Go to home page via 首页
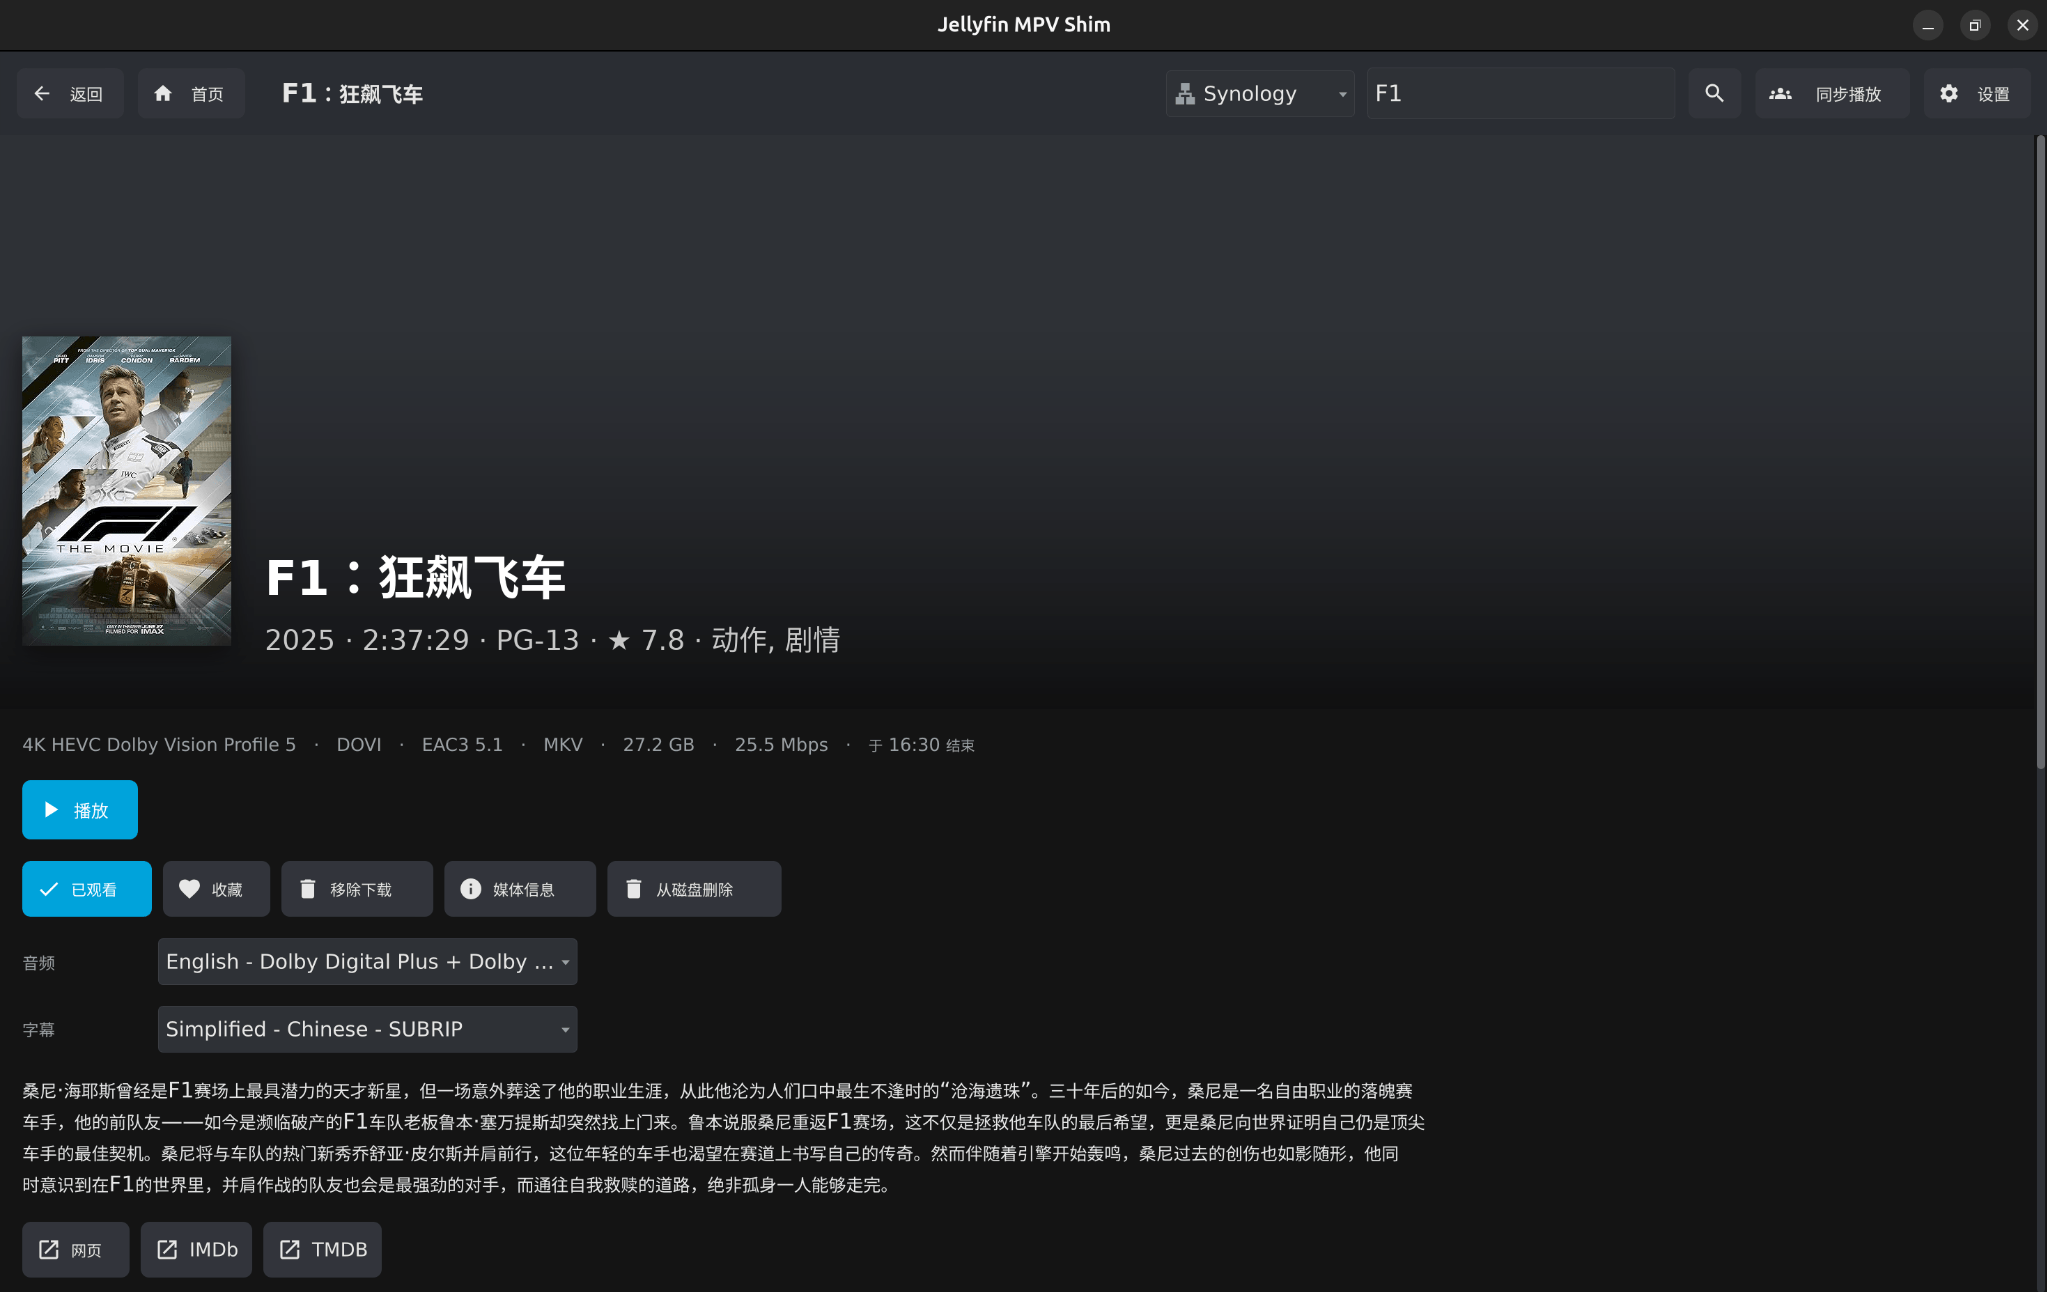2047x1292 pixels. point(191,94)
